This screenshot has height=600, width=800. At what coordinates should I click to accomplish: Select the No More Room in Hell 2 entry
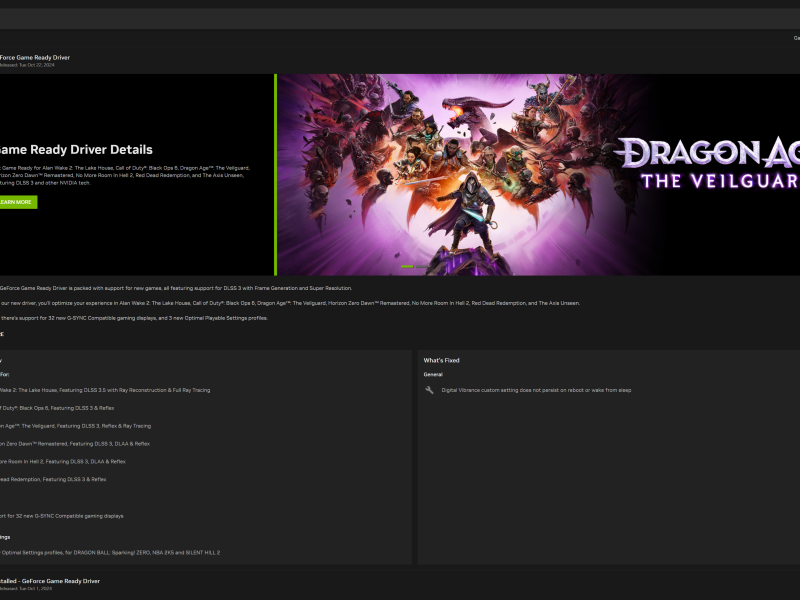pyautogui.click(x=62, y=462)
